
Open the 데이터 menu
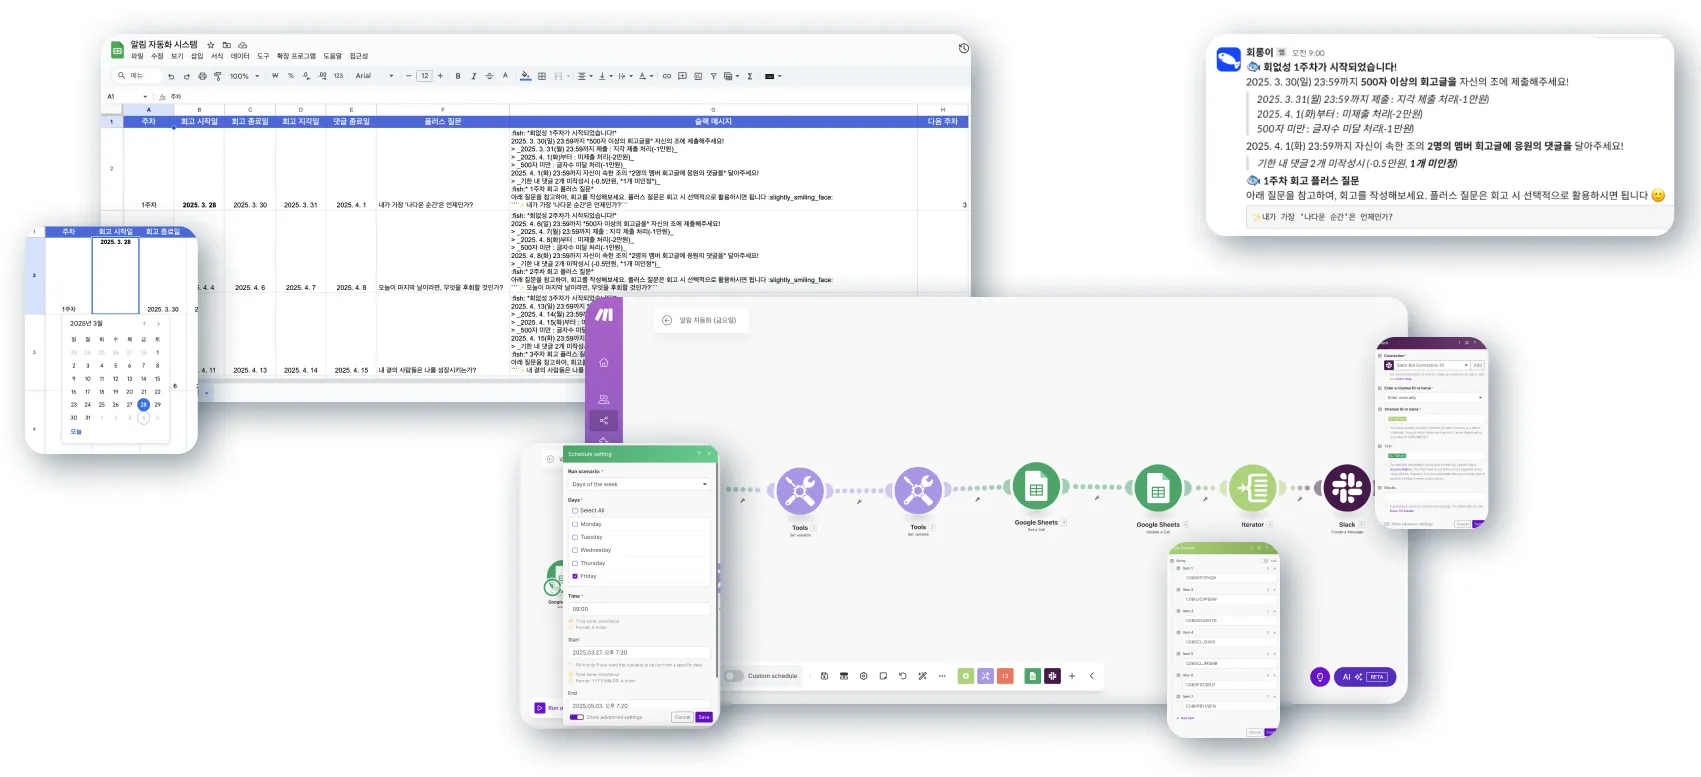point(240,56)
